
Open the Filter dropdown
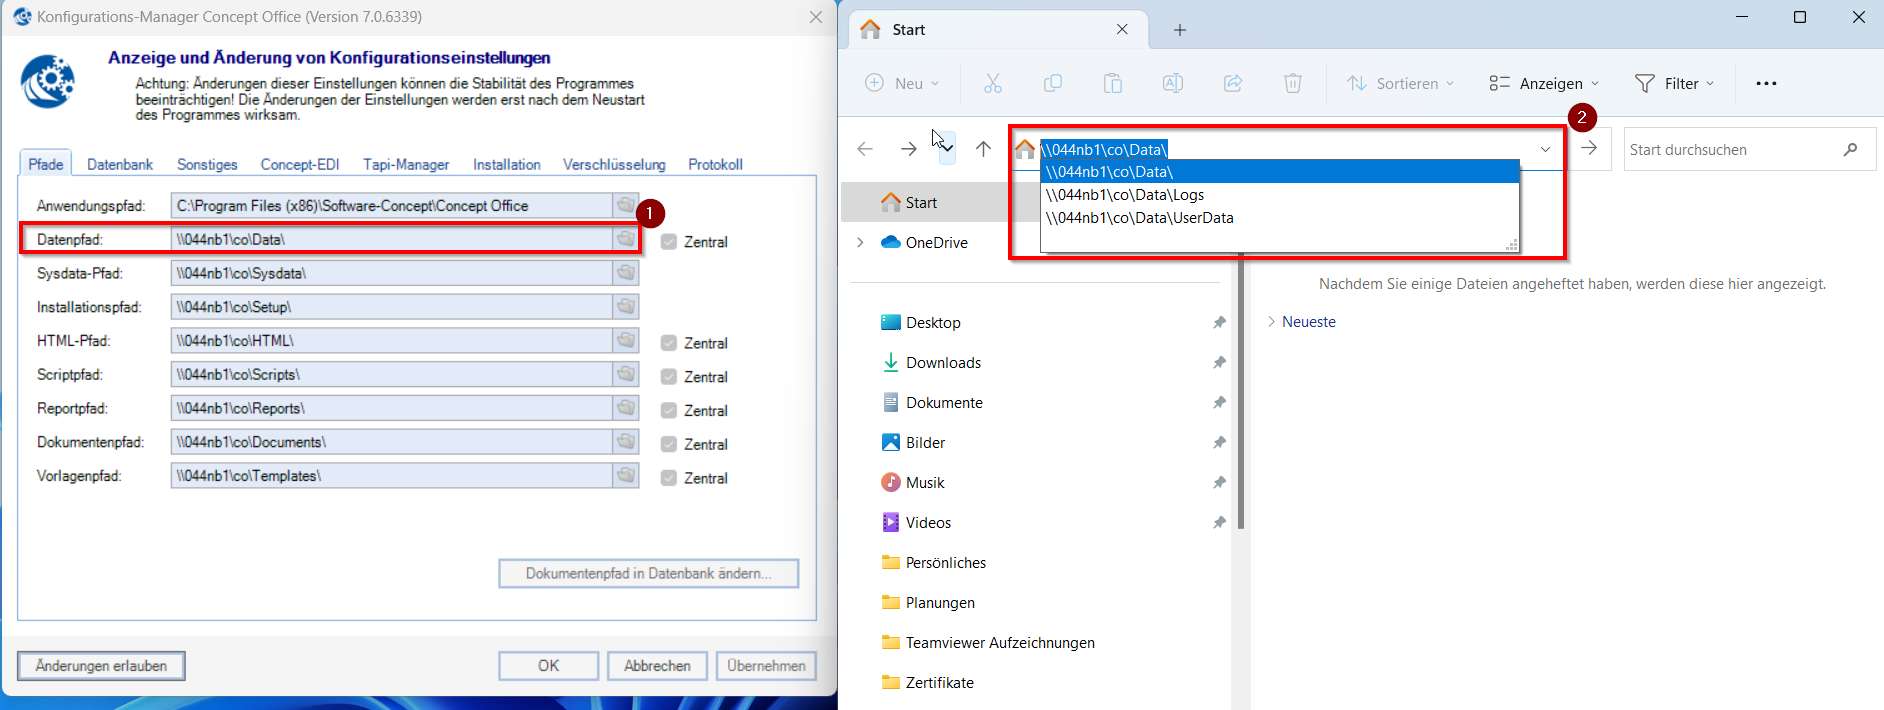pyautogui.click(x=1675, y=83)
